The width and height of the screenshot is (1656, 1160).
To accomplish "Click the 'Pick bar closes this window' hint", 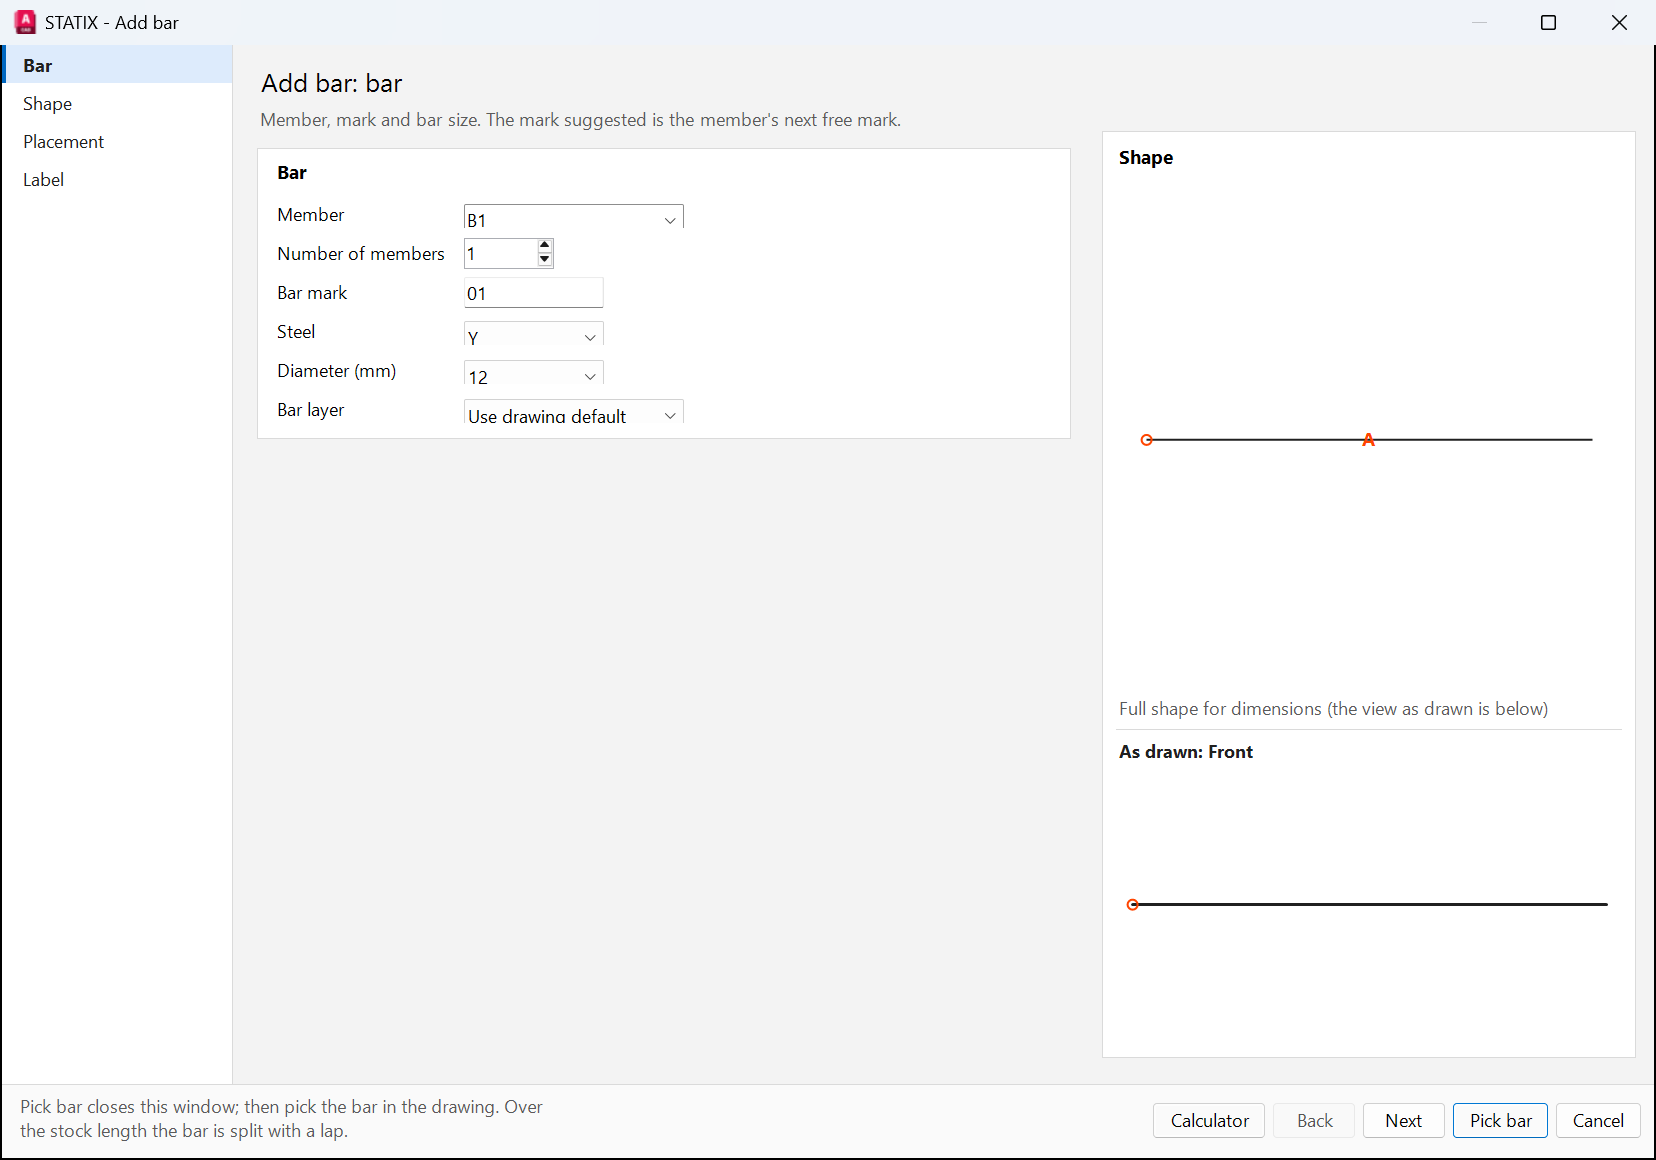I will tap(281, 1119).
